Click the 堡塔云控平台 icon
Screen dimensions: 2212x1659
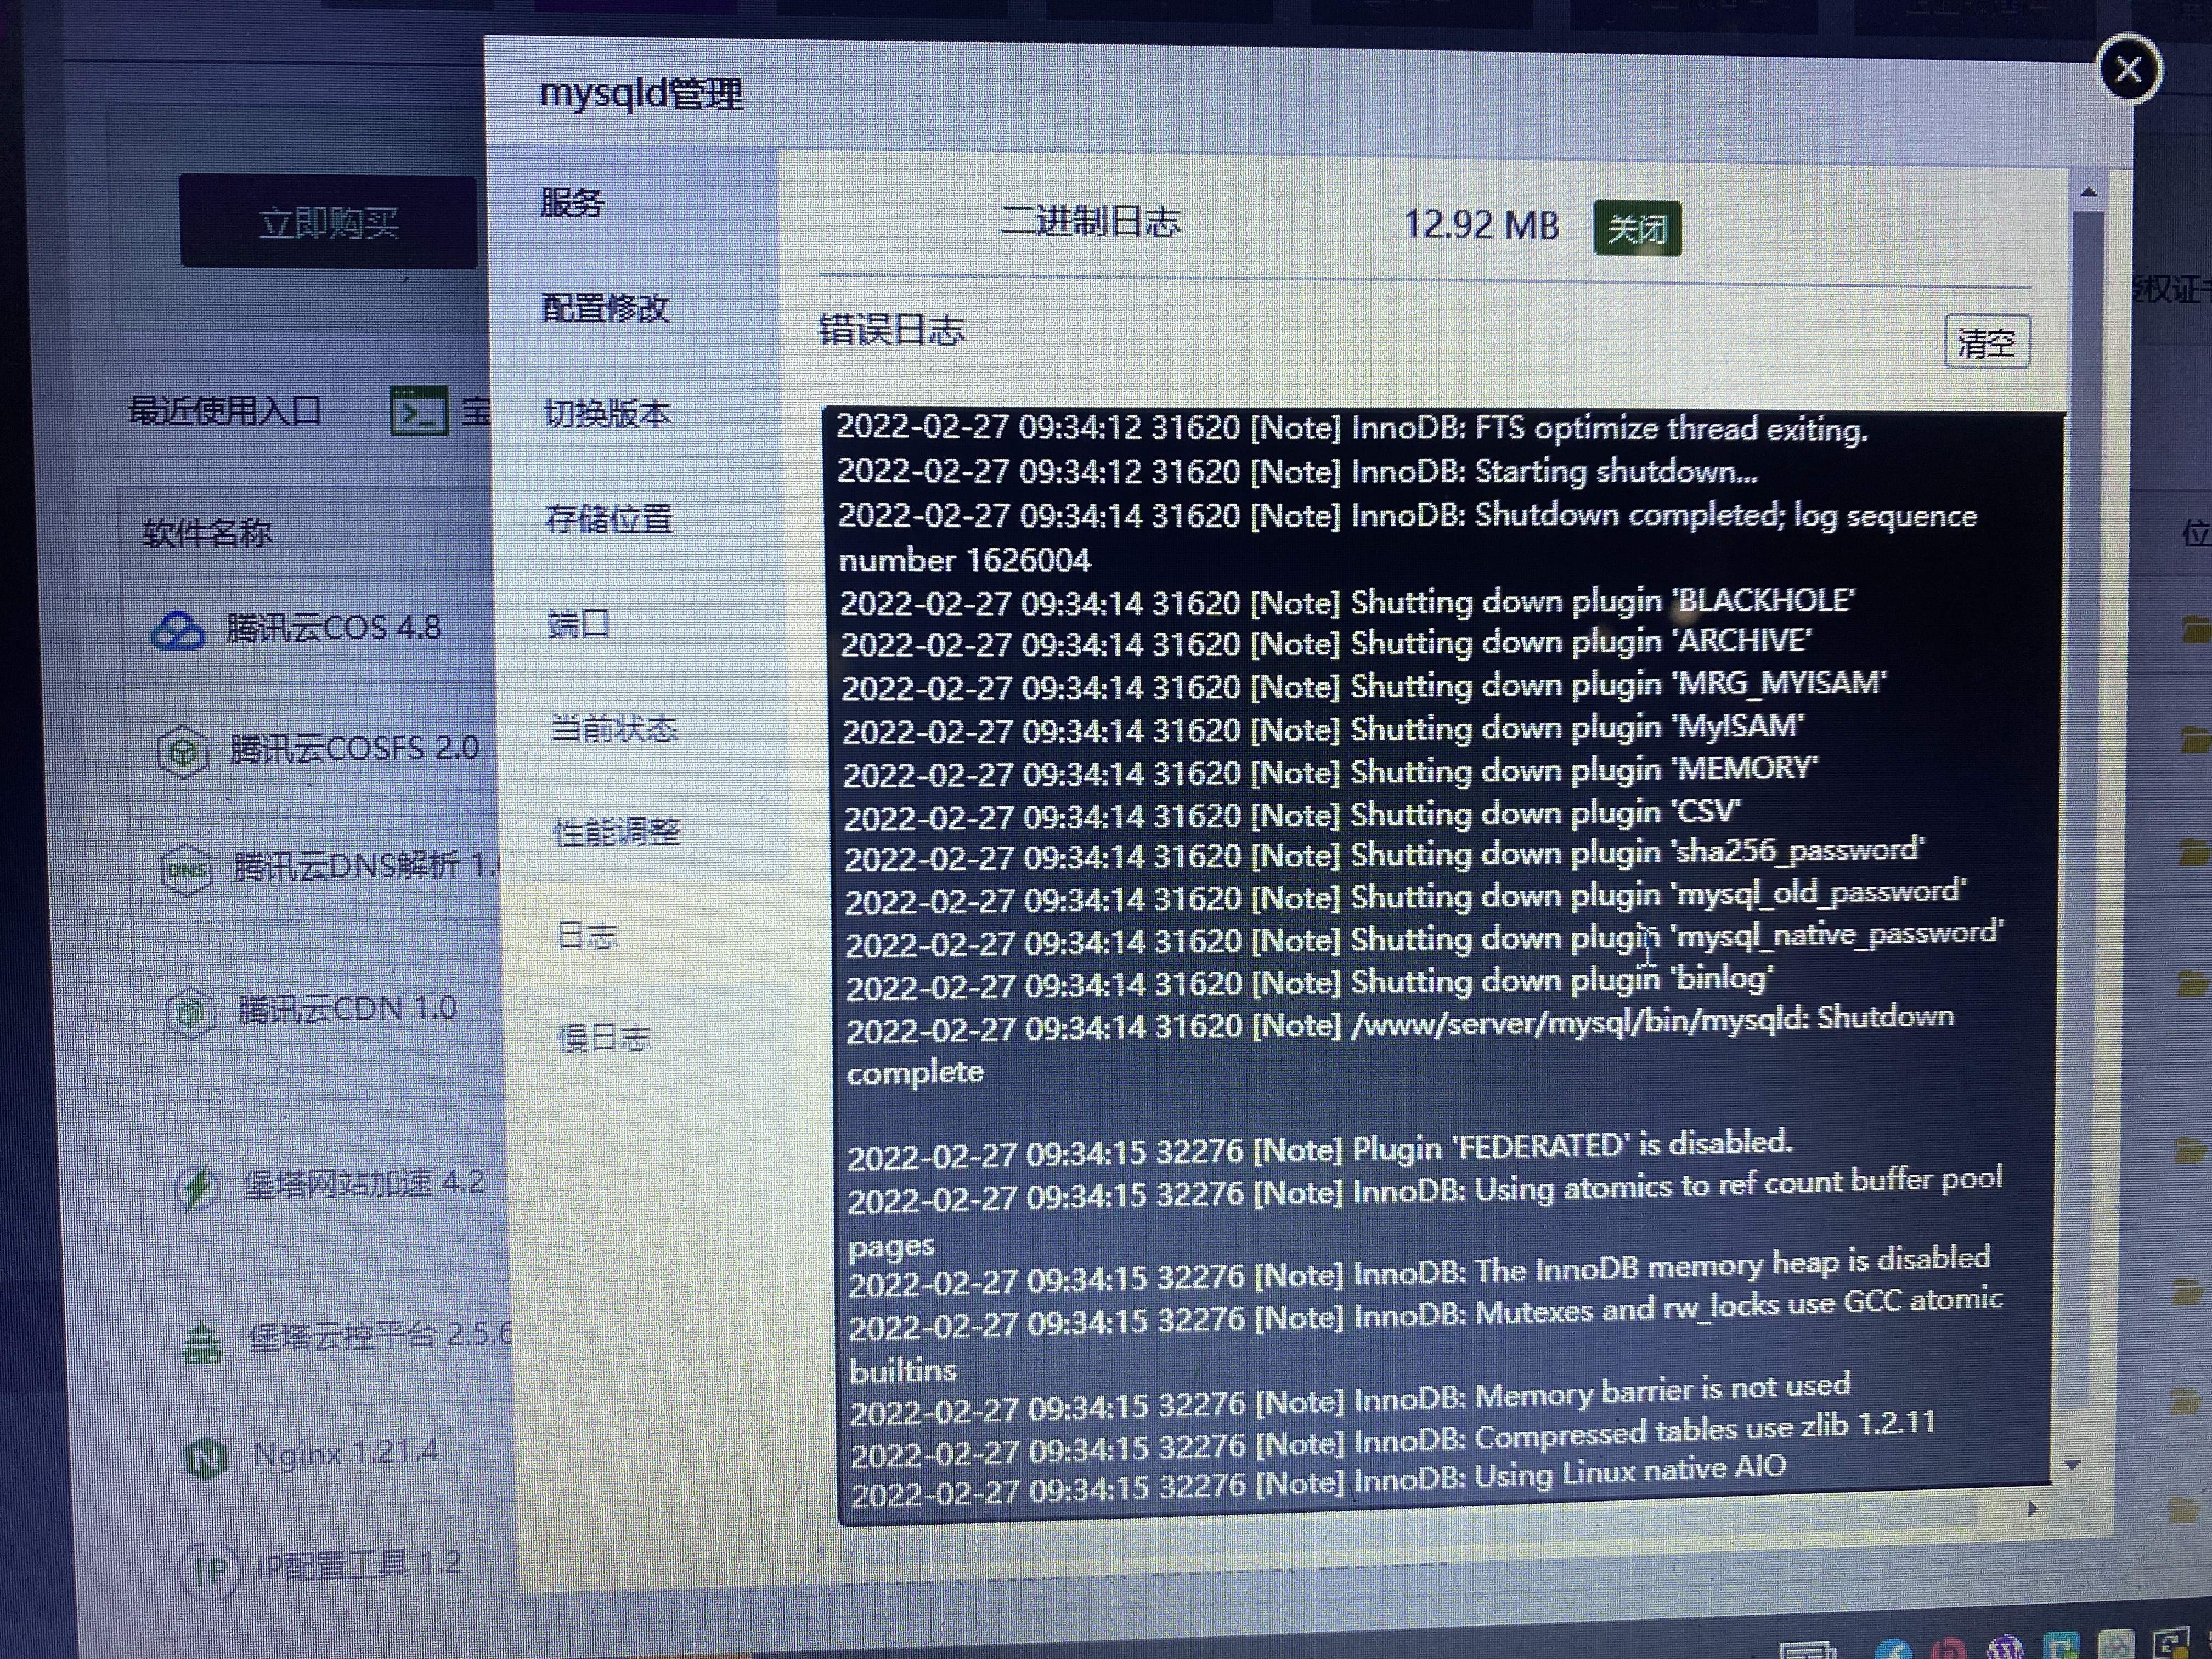click(202, 1343)
